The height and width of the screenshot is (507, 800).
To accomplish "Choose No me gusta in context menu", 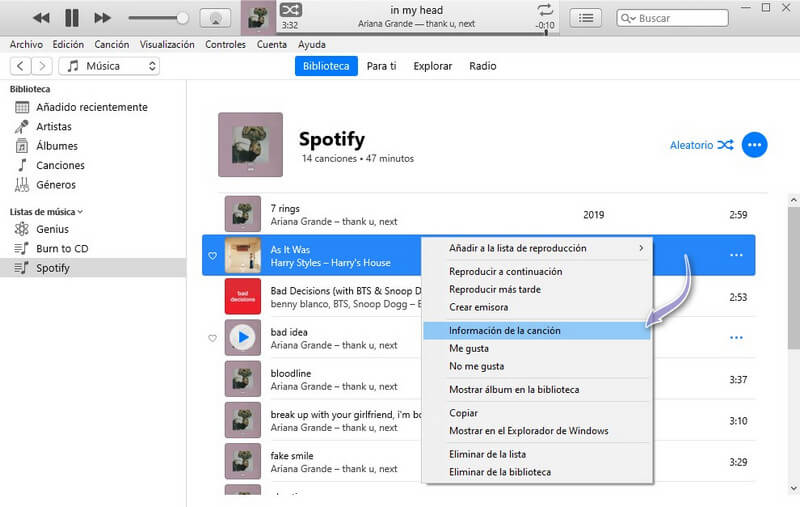I will pyautogui.click(x=537, y=366).
